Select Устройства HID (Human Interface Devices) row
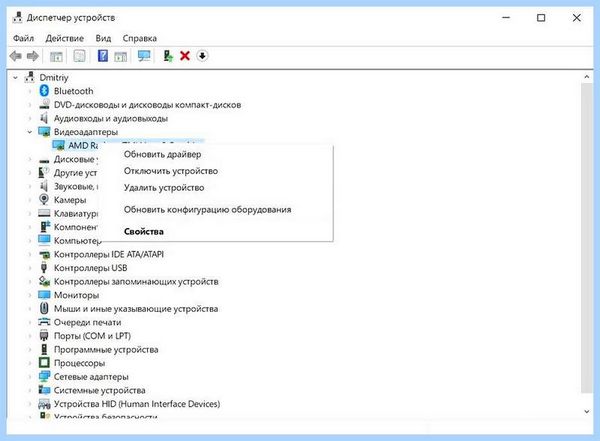 point(137,404)
